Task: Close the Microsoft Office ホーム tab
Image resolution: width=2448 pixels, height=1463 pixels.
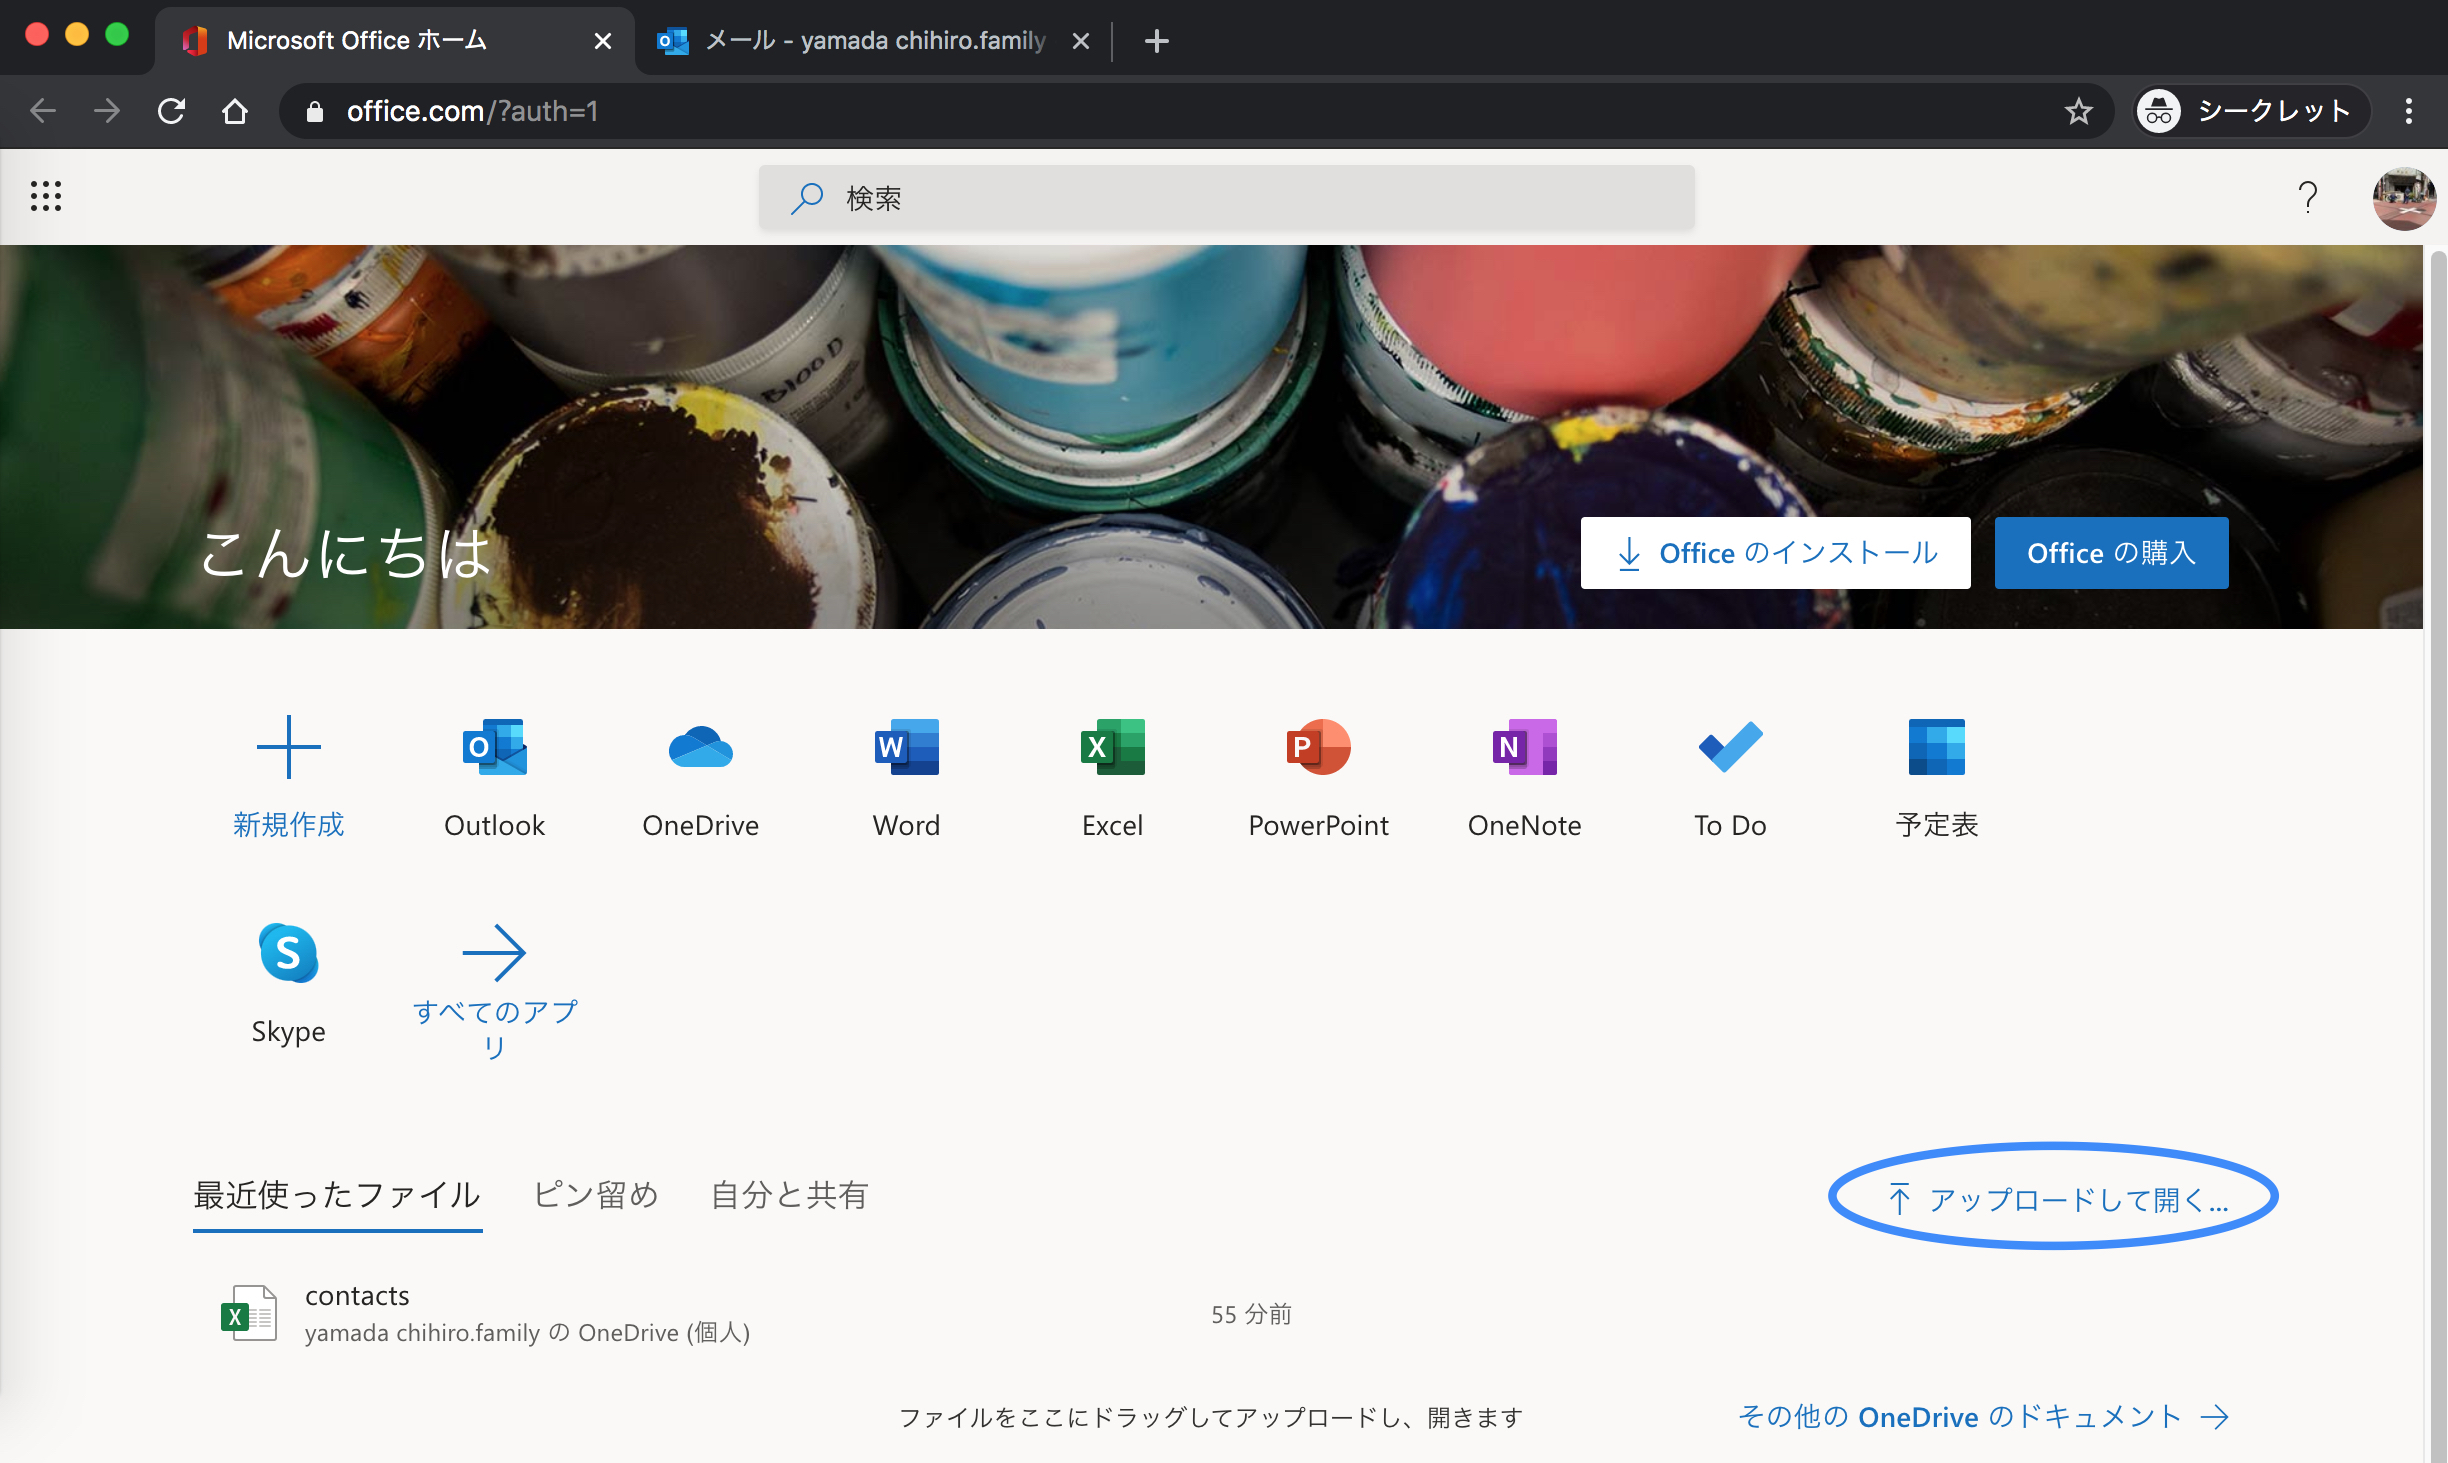Action: coord(602,41)
